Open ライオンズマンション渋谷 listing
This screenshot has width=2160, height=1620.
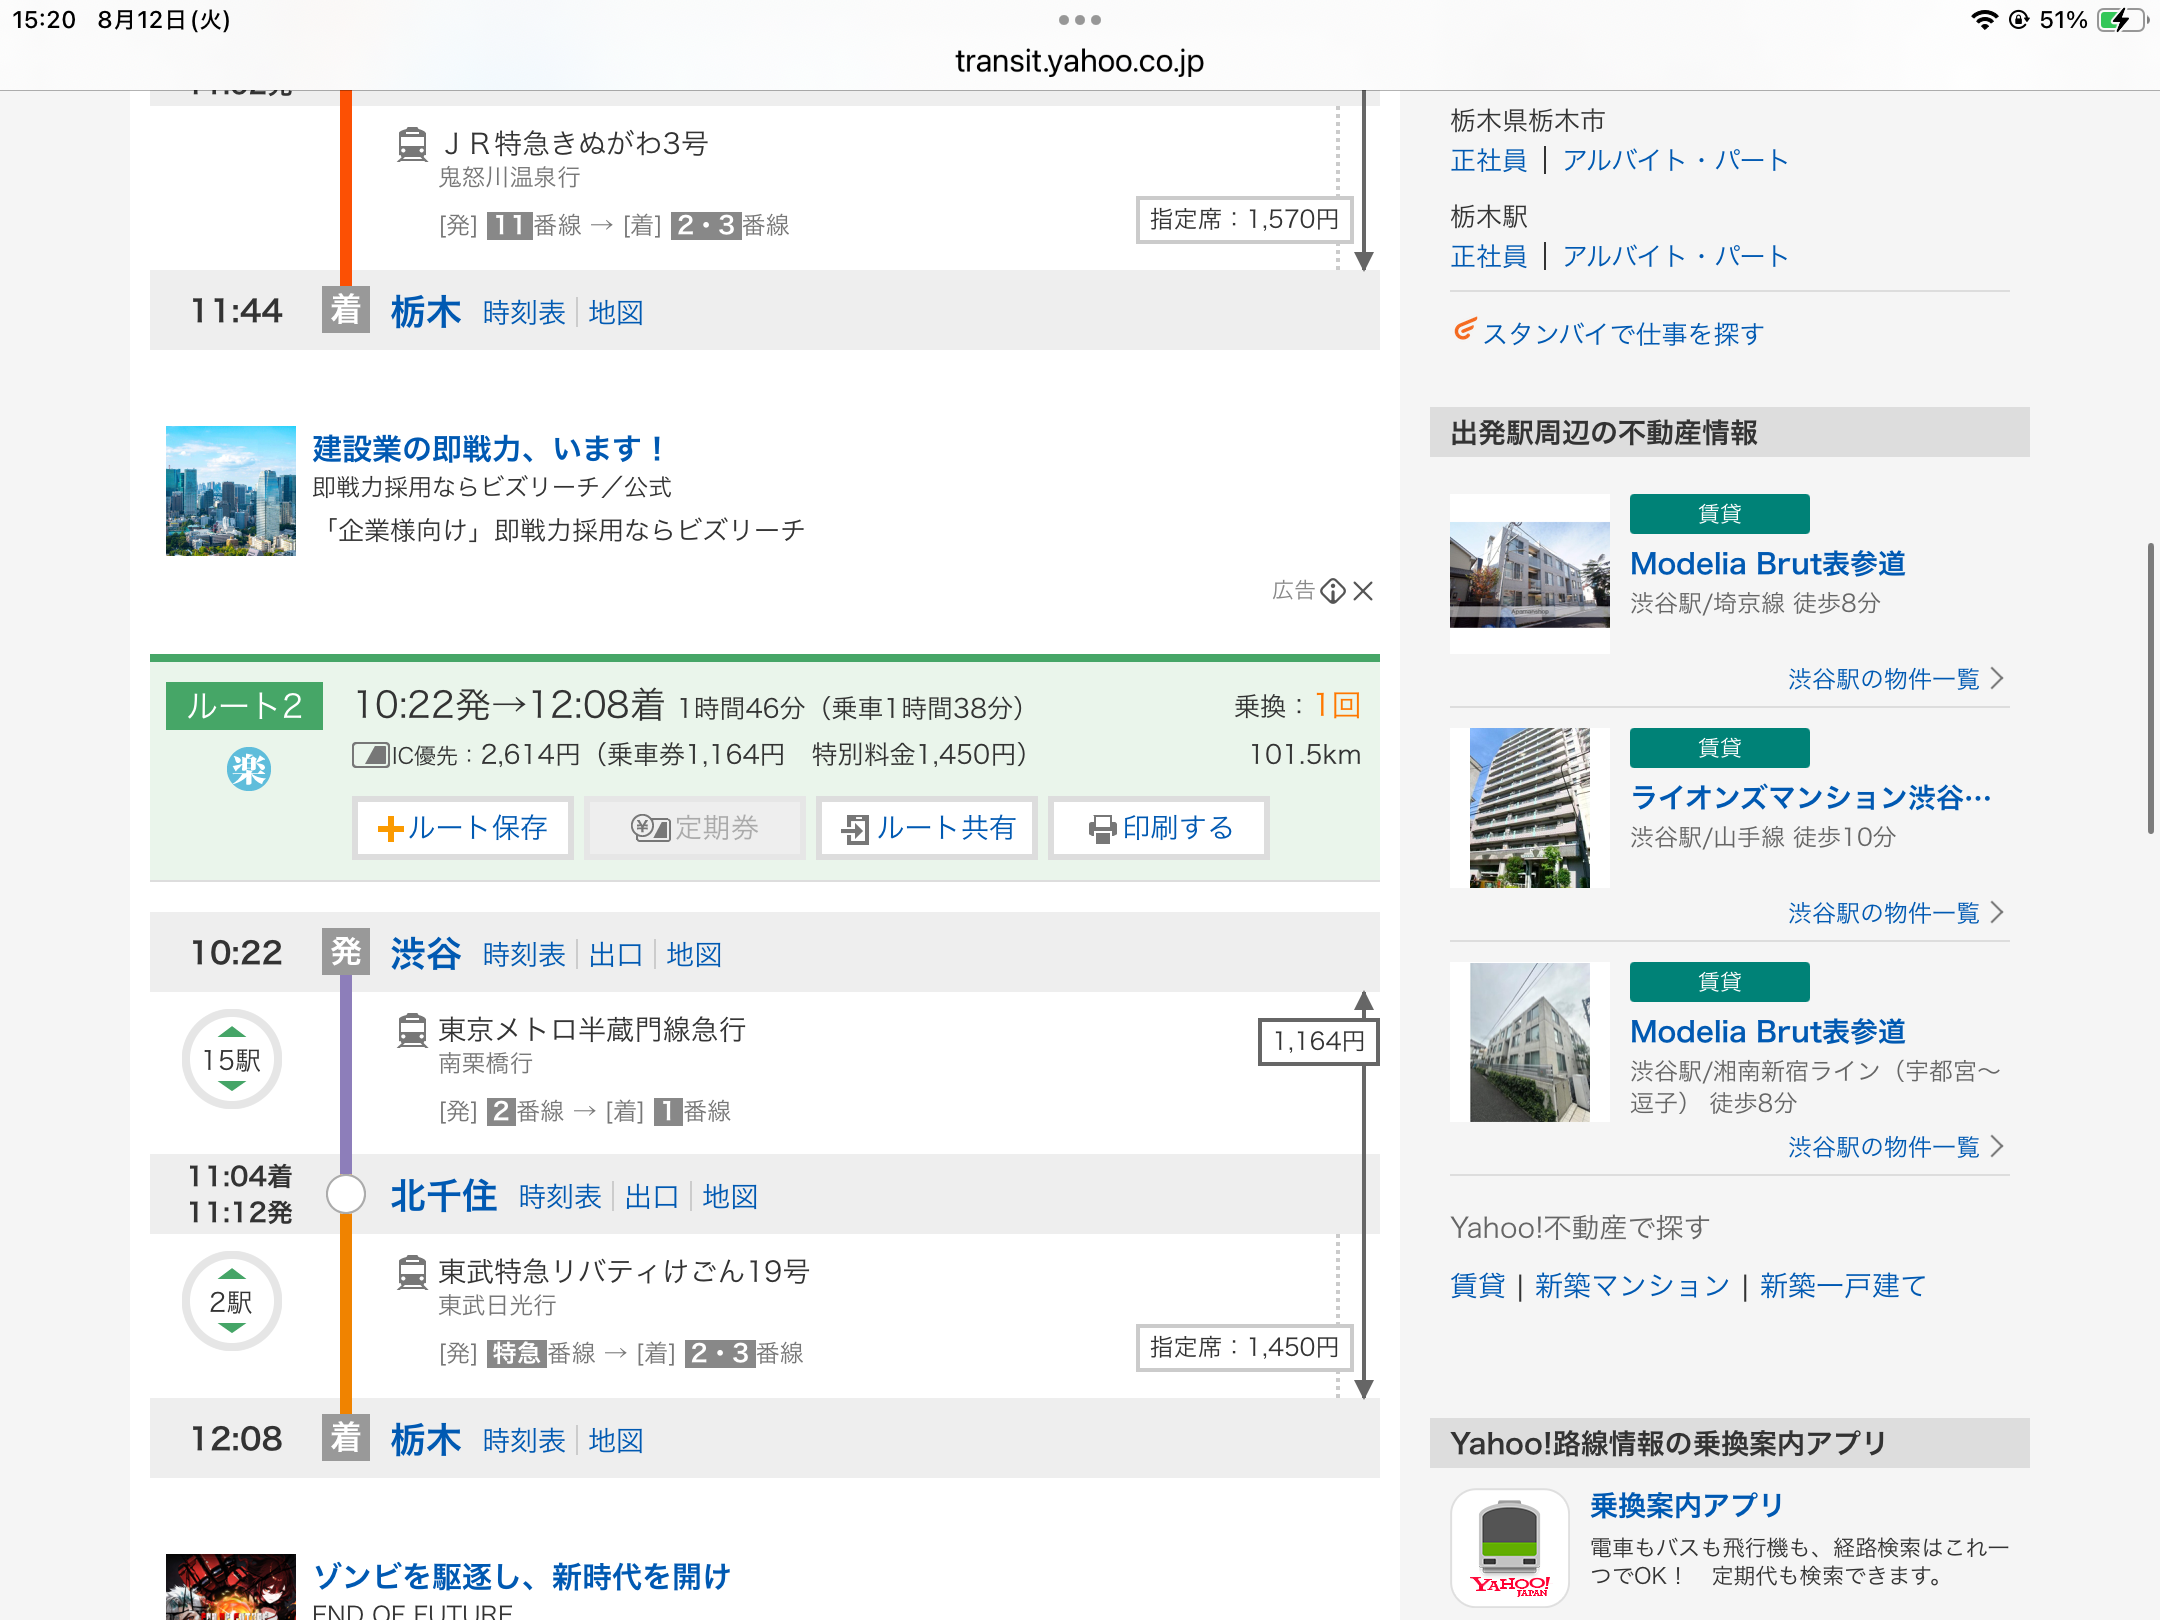(x=1811, y=798)
